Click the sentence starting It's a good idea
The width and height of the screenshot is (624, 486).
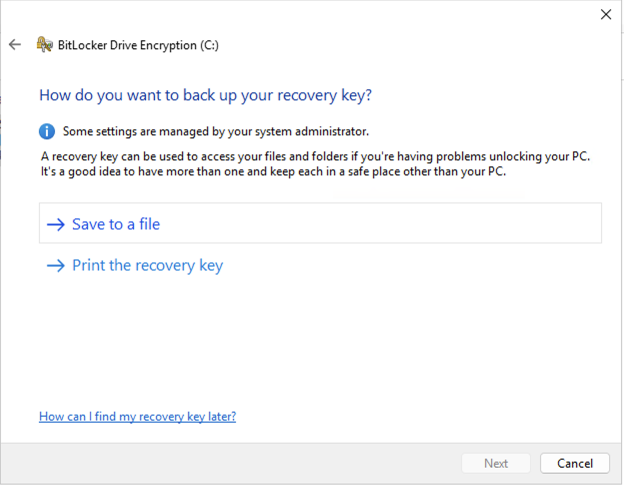[x=273, y=172]
